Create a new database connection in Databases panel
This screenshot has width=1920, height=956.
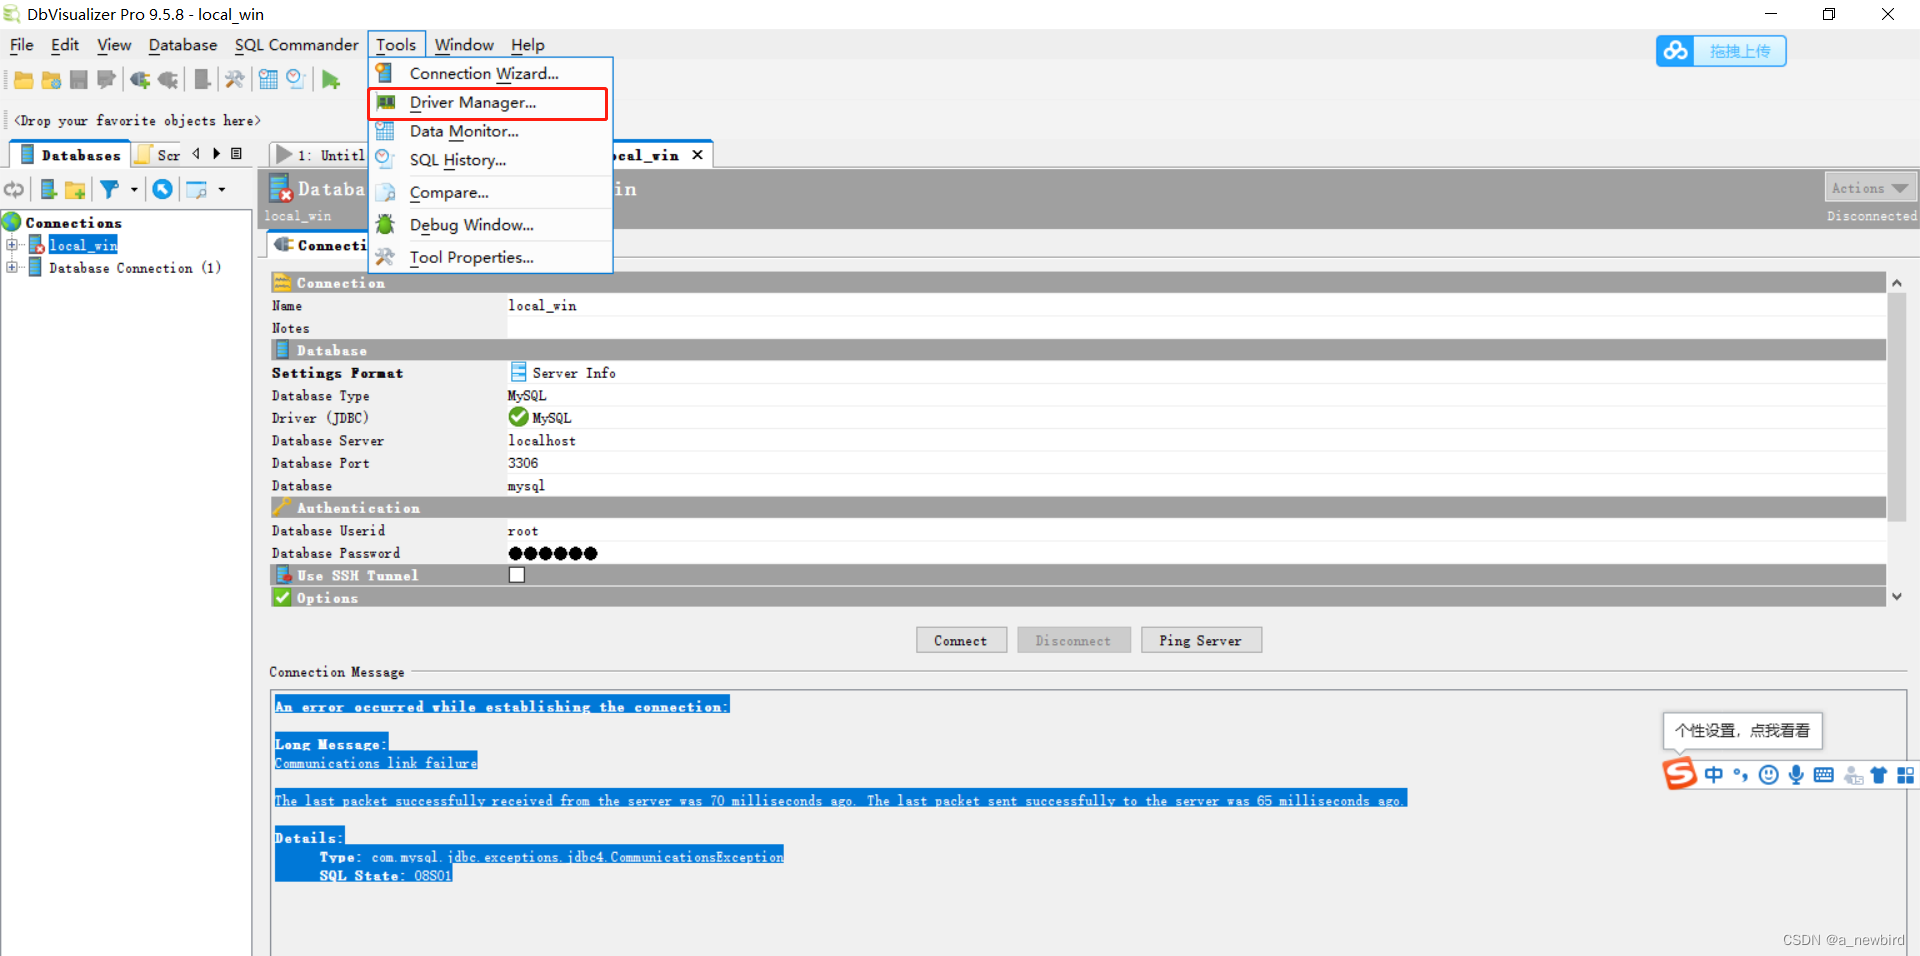(48, 189)
